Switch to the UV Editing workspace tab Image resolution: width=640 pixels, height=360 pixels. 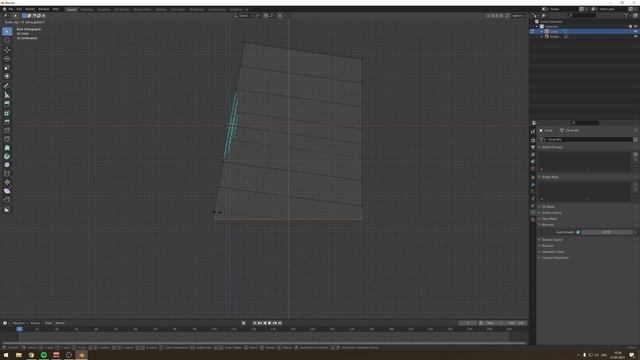click(x=121, y=9)
